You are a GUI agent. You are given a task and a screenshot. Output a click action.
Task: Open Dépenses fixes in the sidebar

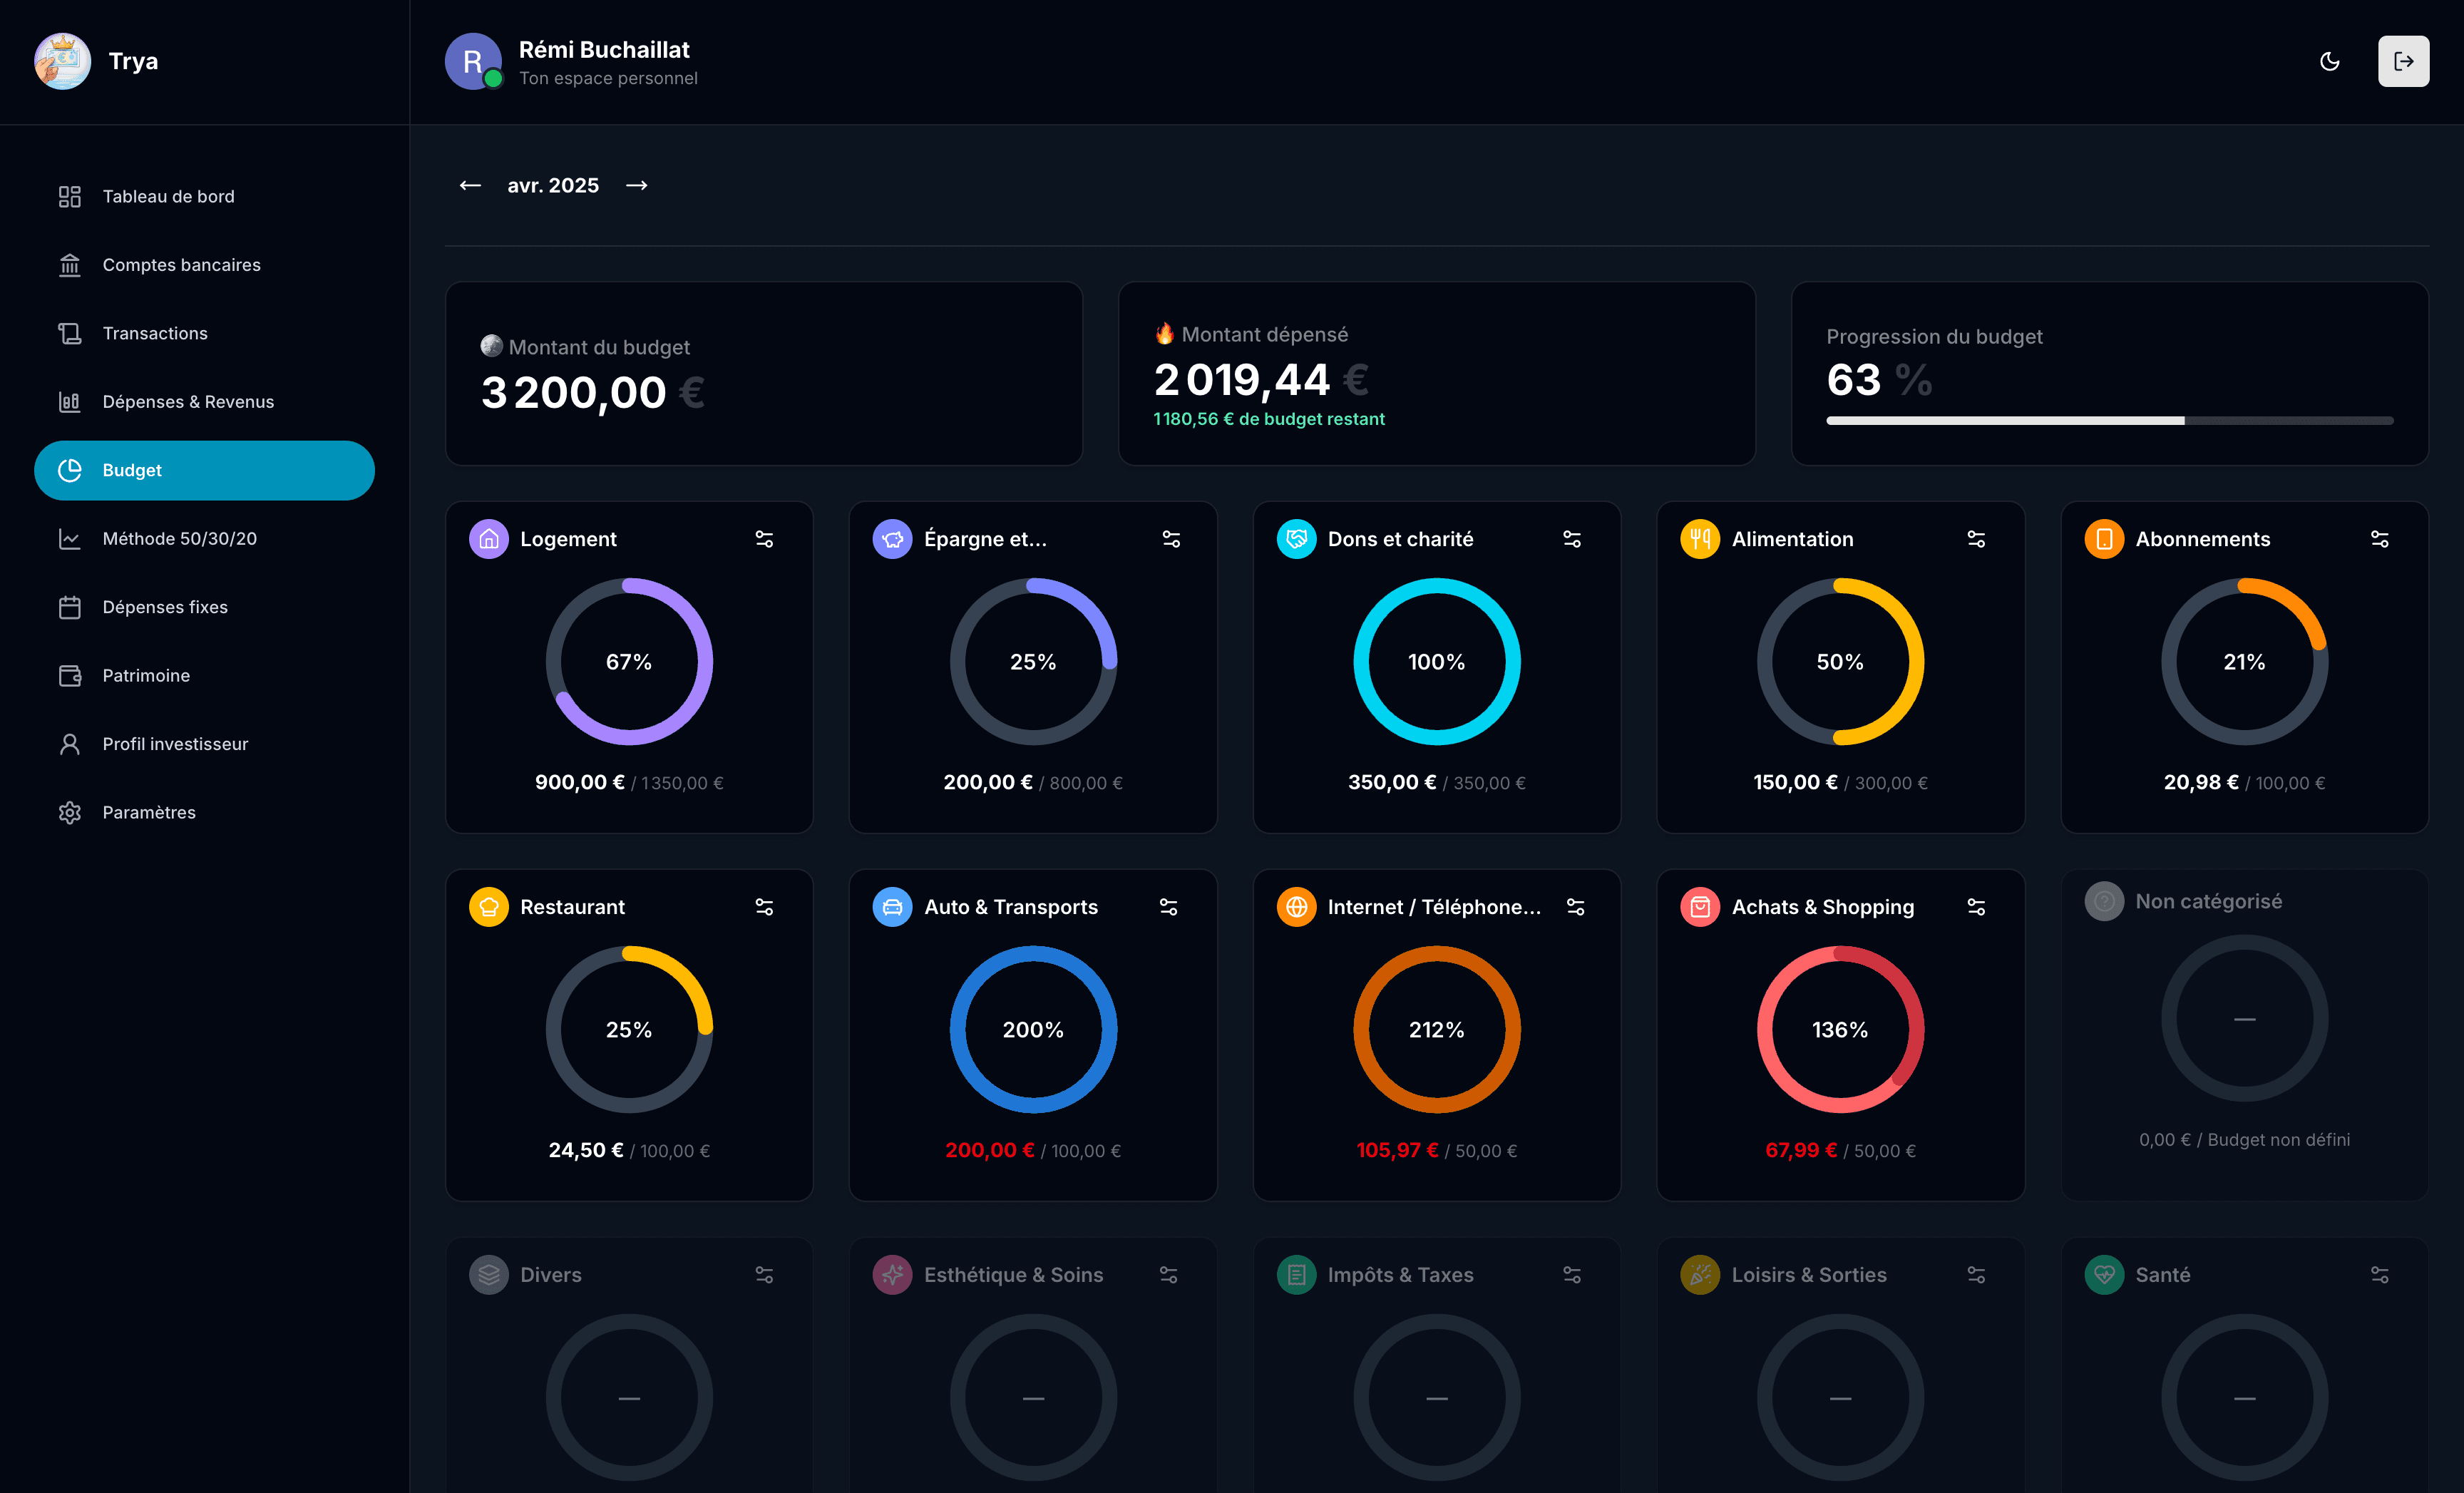click(204, 607)
